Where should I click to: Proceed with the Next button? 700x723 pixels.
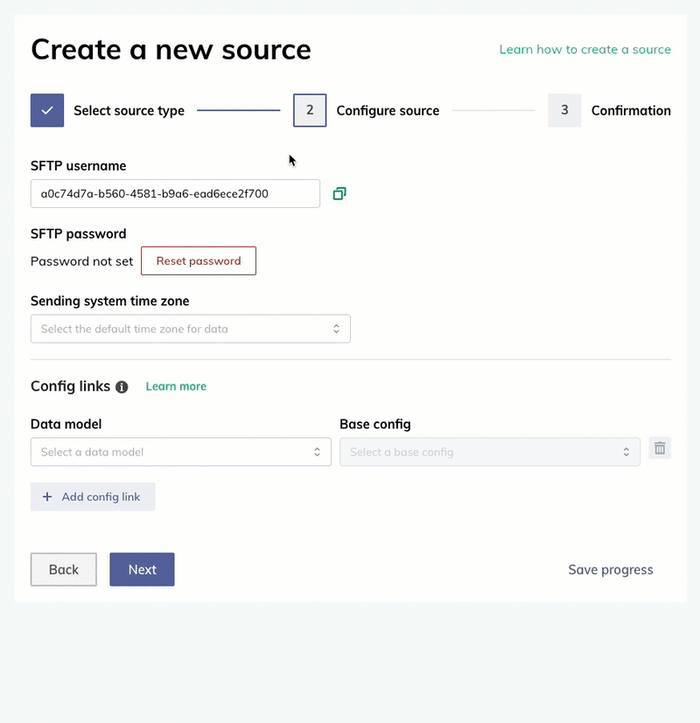pyautogui.click(x=142, y=569)
